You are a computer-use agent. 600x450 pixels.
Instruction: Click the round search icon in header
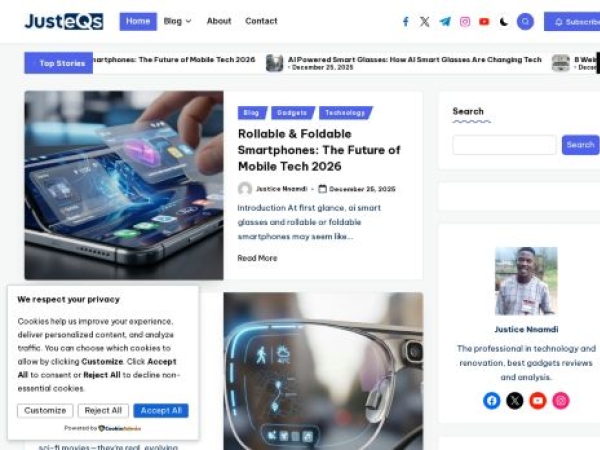(x=525, y=22)
